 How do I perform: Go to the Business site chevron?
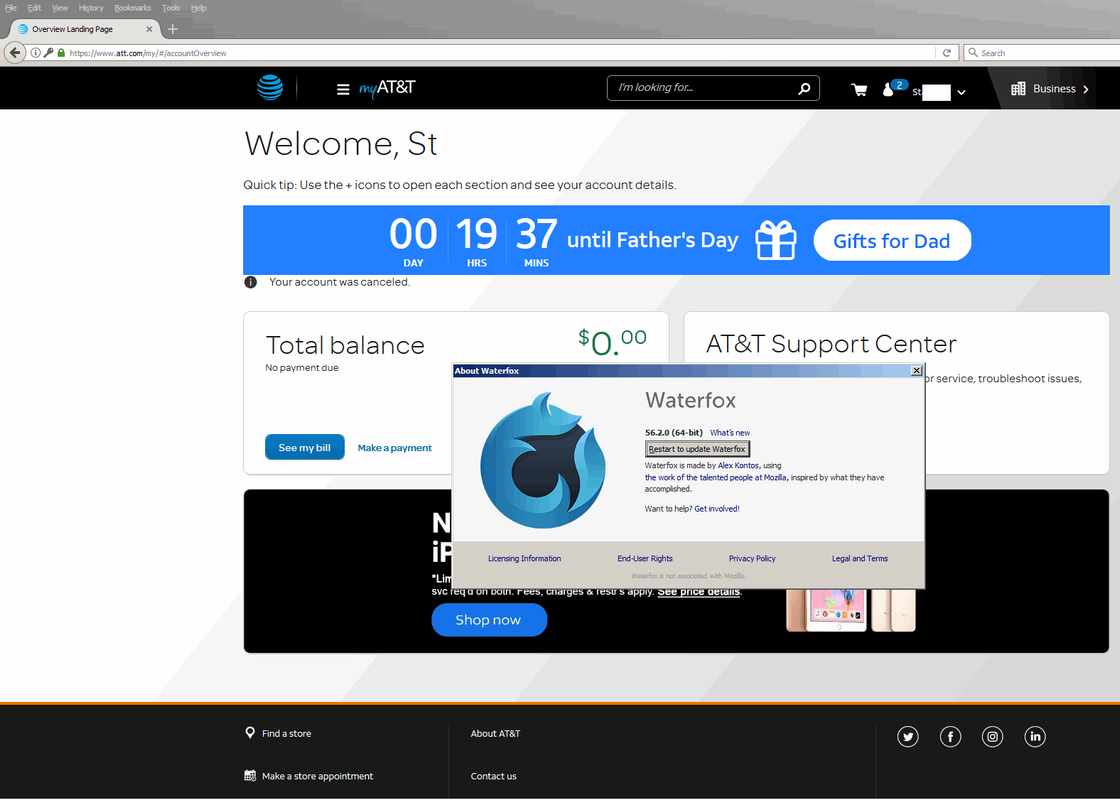1086,89
